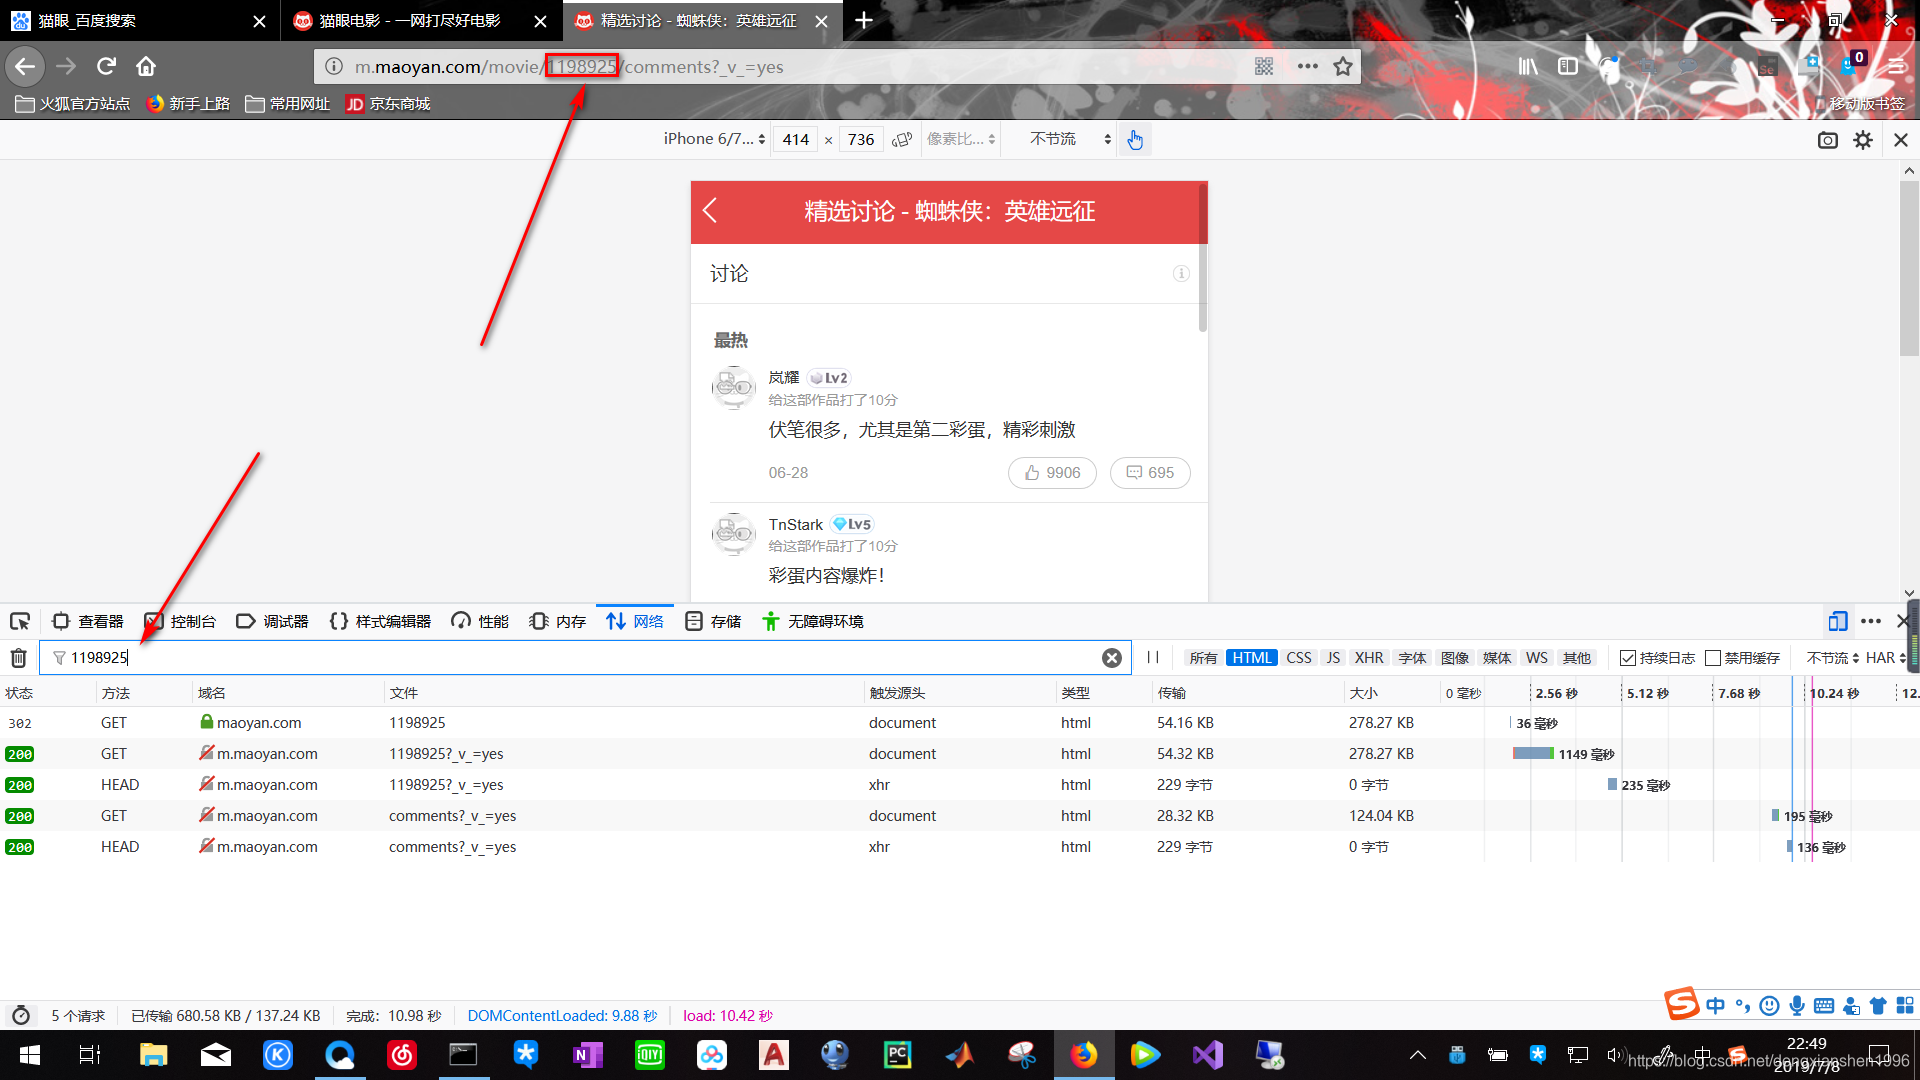This screenshot has height=1080, width=1920.
Task: Toggle the XHR request filter
Action: click(1369, 658)
